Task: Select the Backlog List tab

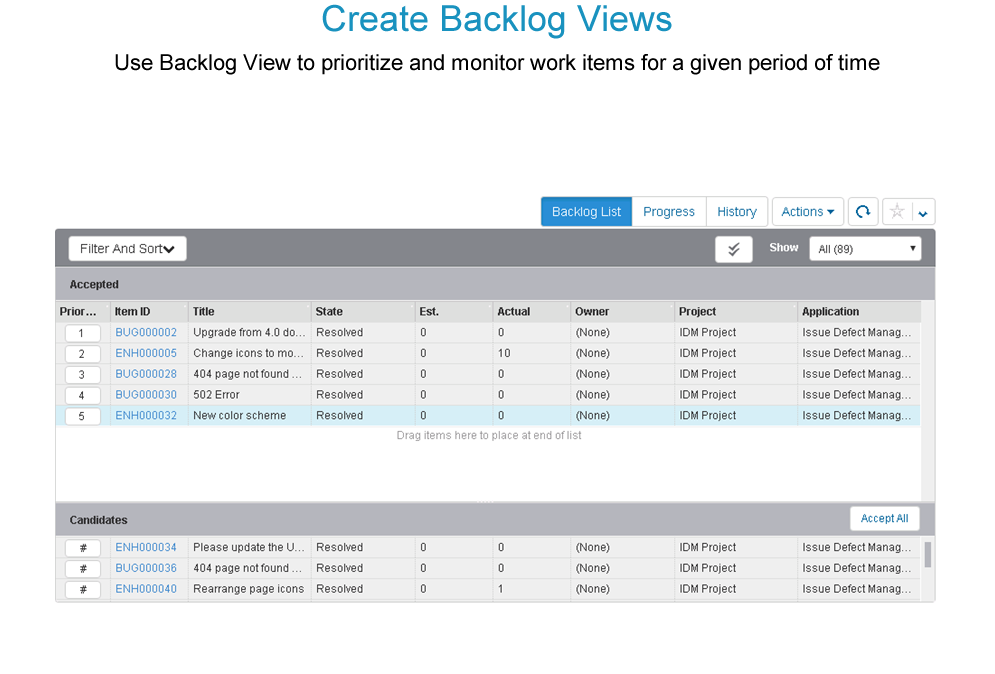Action: pos(586,212)
